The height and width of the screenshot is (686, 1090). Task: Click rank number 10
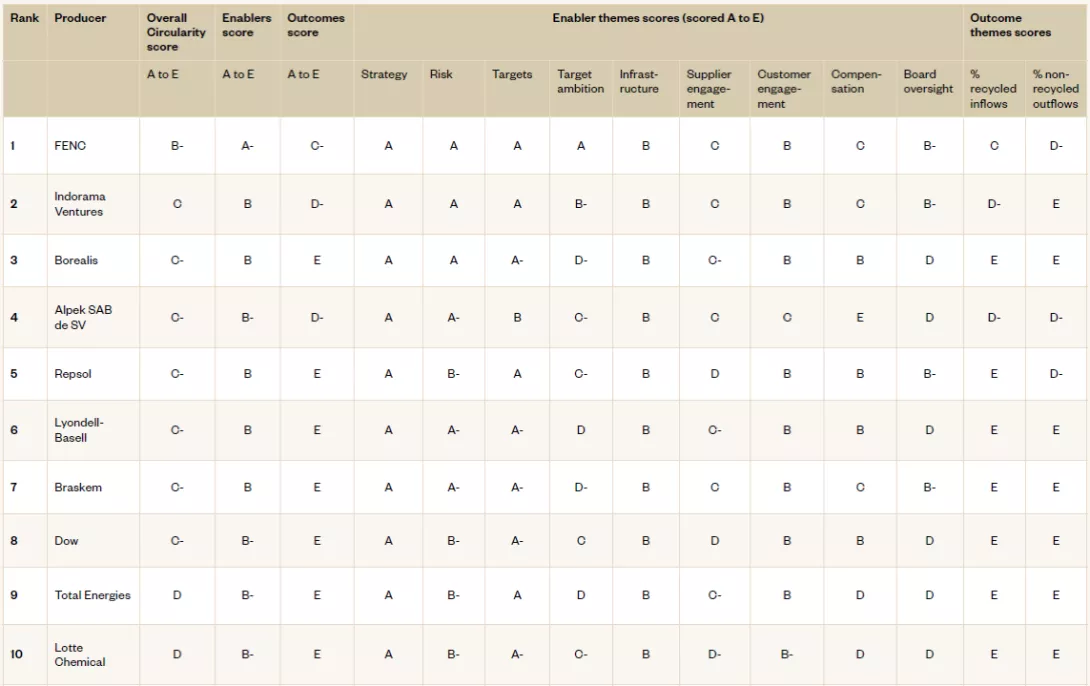(17, 655)
